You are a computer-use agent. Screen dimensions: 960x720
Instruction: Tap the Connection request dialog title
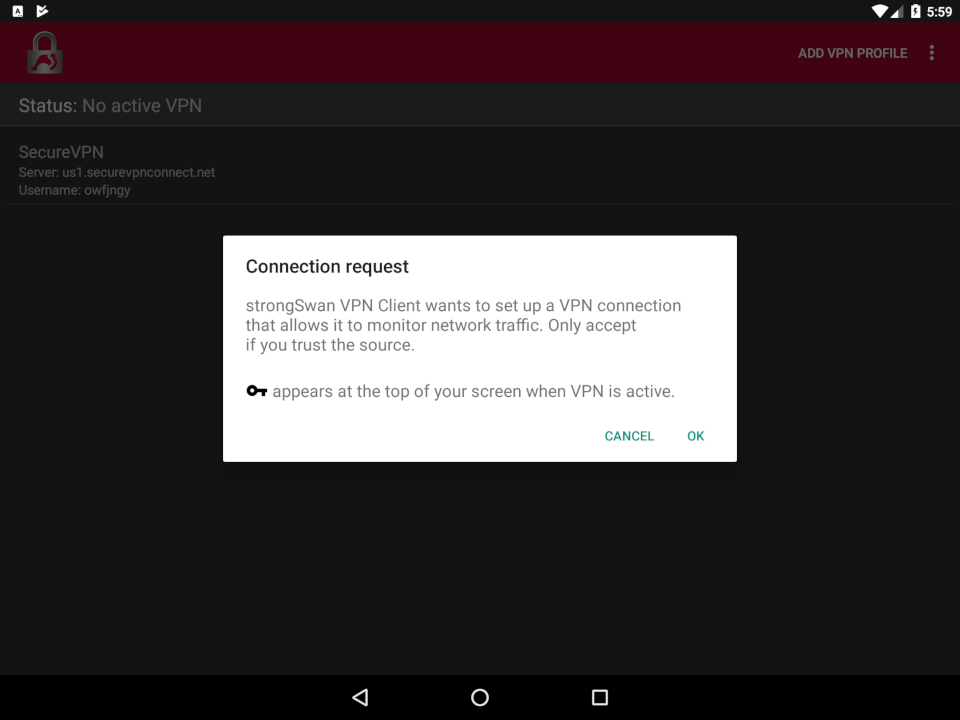[x=327, y=267]
